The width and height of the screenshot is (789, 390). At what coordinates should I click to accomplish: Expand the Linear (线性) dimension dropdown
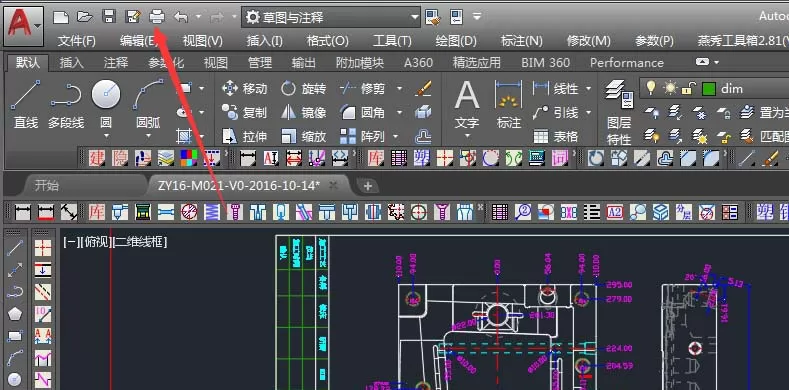pos(588,89)
